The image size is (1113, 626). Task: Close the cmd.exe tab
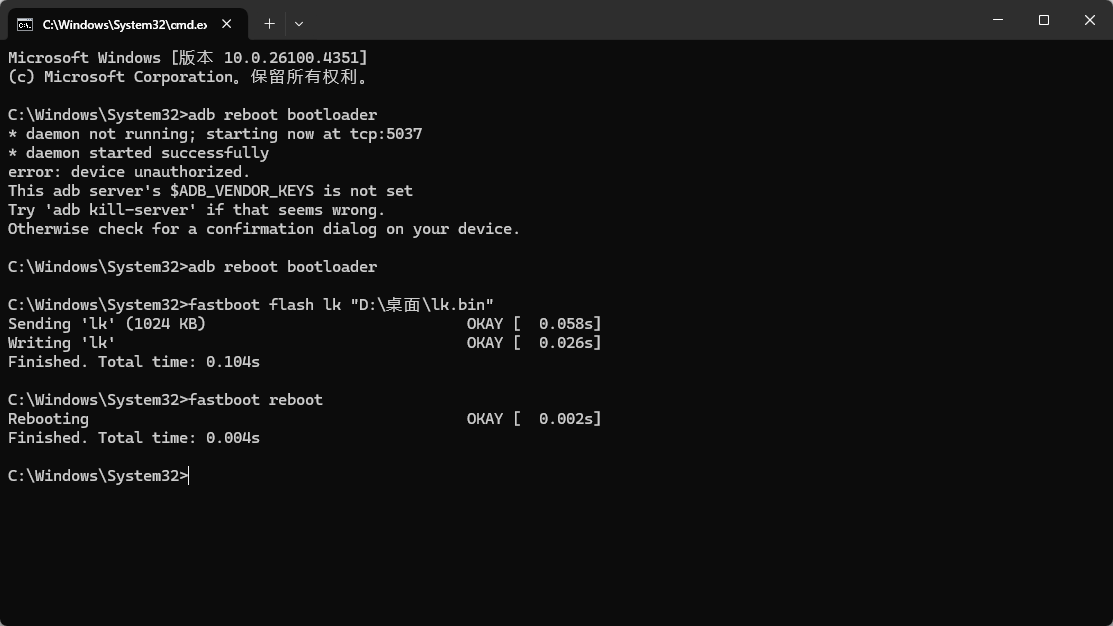pos(226,24)
